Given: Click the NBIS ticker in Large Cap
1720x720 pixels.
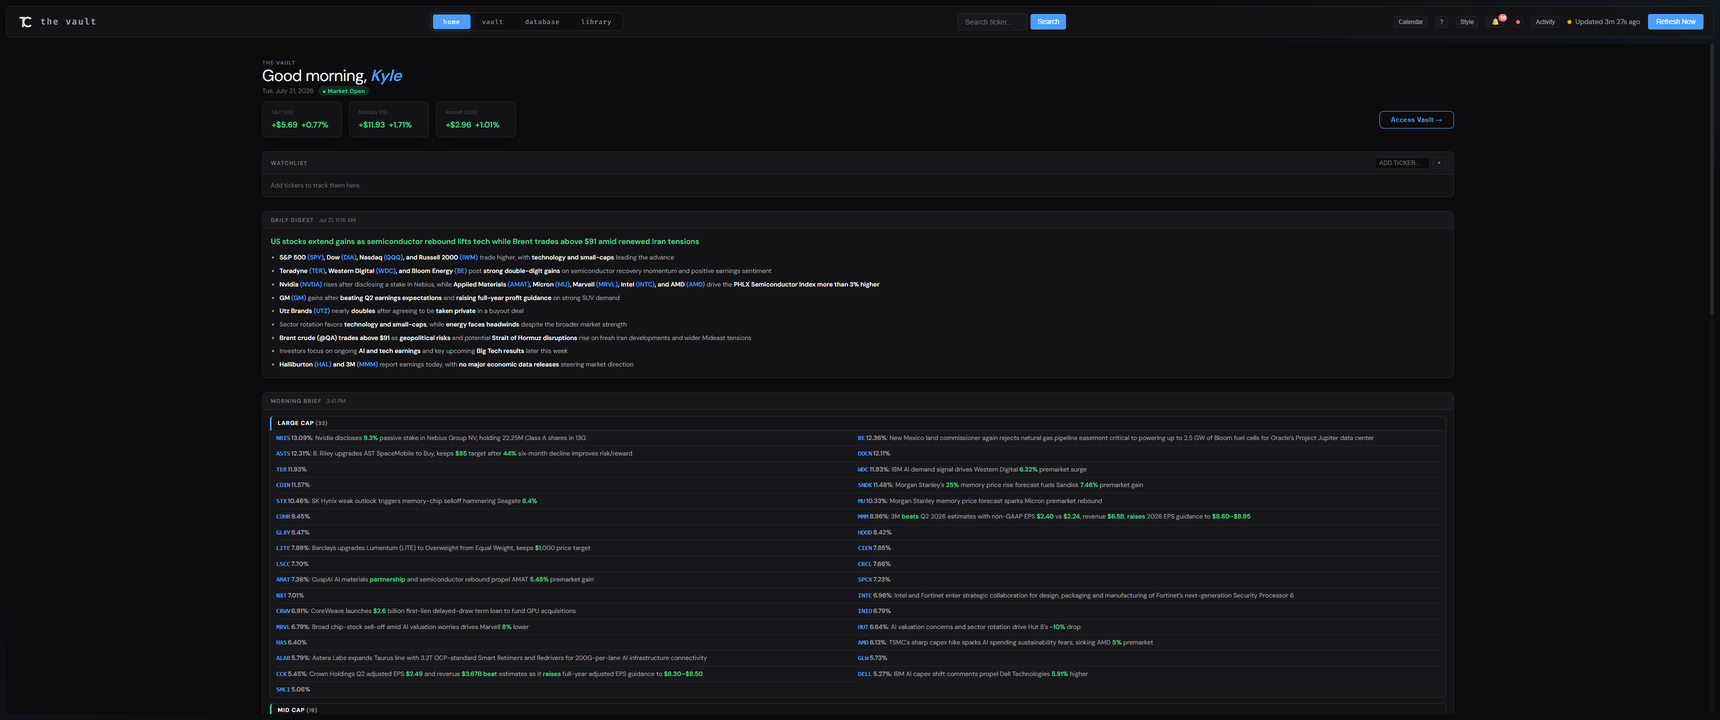Looking at the screenshot, I should pyautogui.click(x=283, y=438).
